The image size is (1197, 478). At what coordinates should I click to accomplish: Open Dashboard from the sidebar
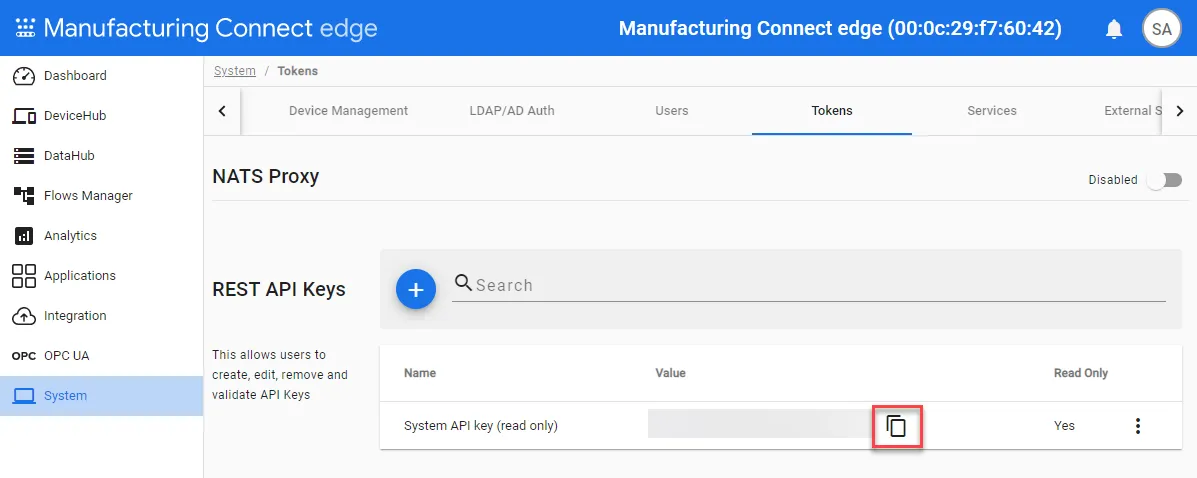(x=102, y=76)
